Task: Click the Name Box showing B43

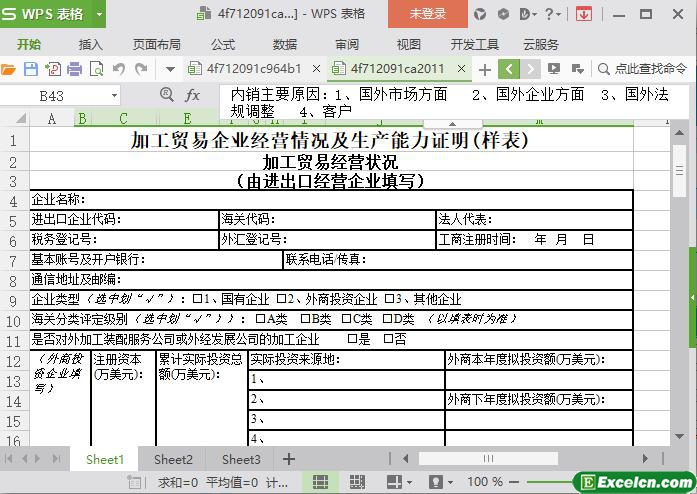Action: click(53, 96)
